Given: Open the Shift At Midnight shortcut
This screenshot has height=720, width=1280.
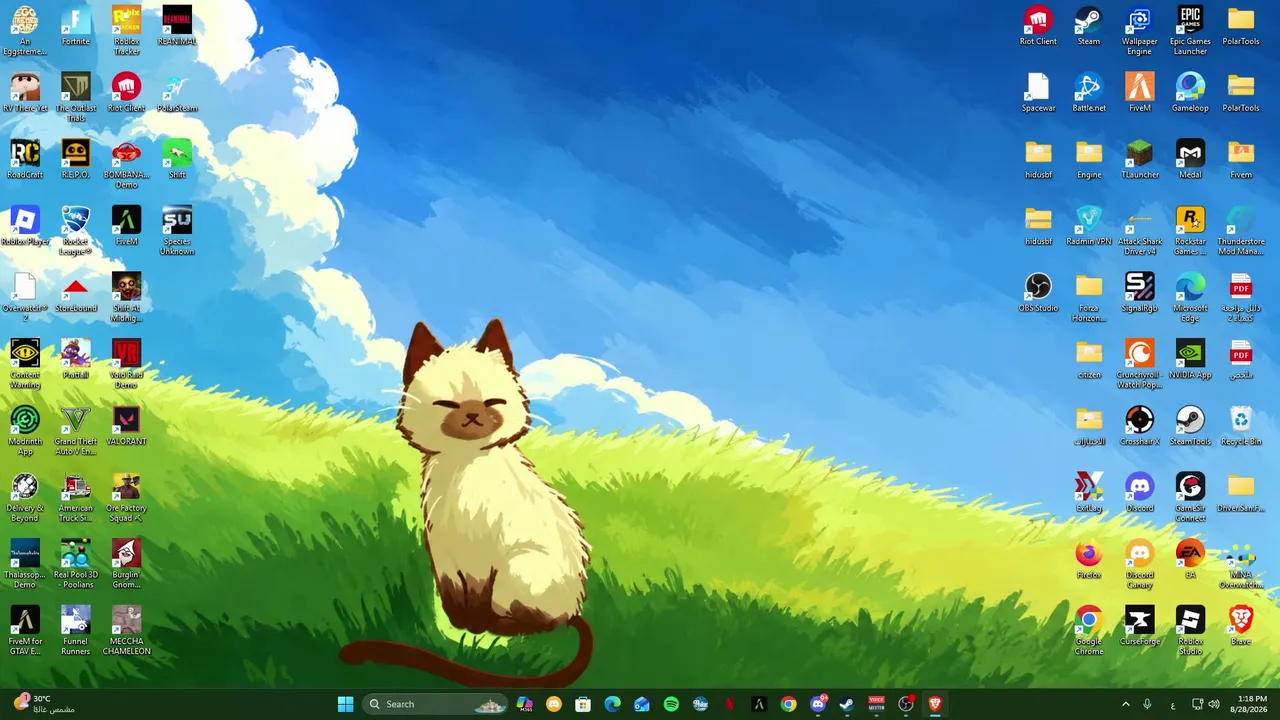Looking at the screenshot, I should click(126, 297).
